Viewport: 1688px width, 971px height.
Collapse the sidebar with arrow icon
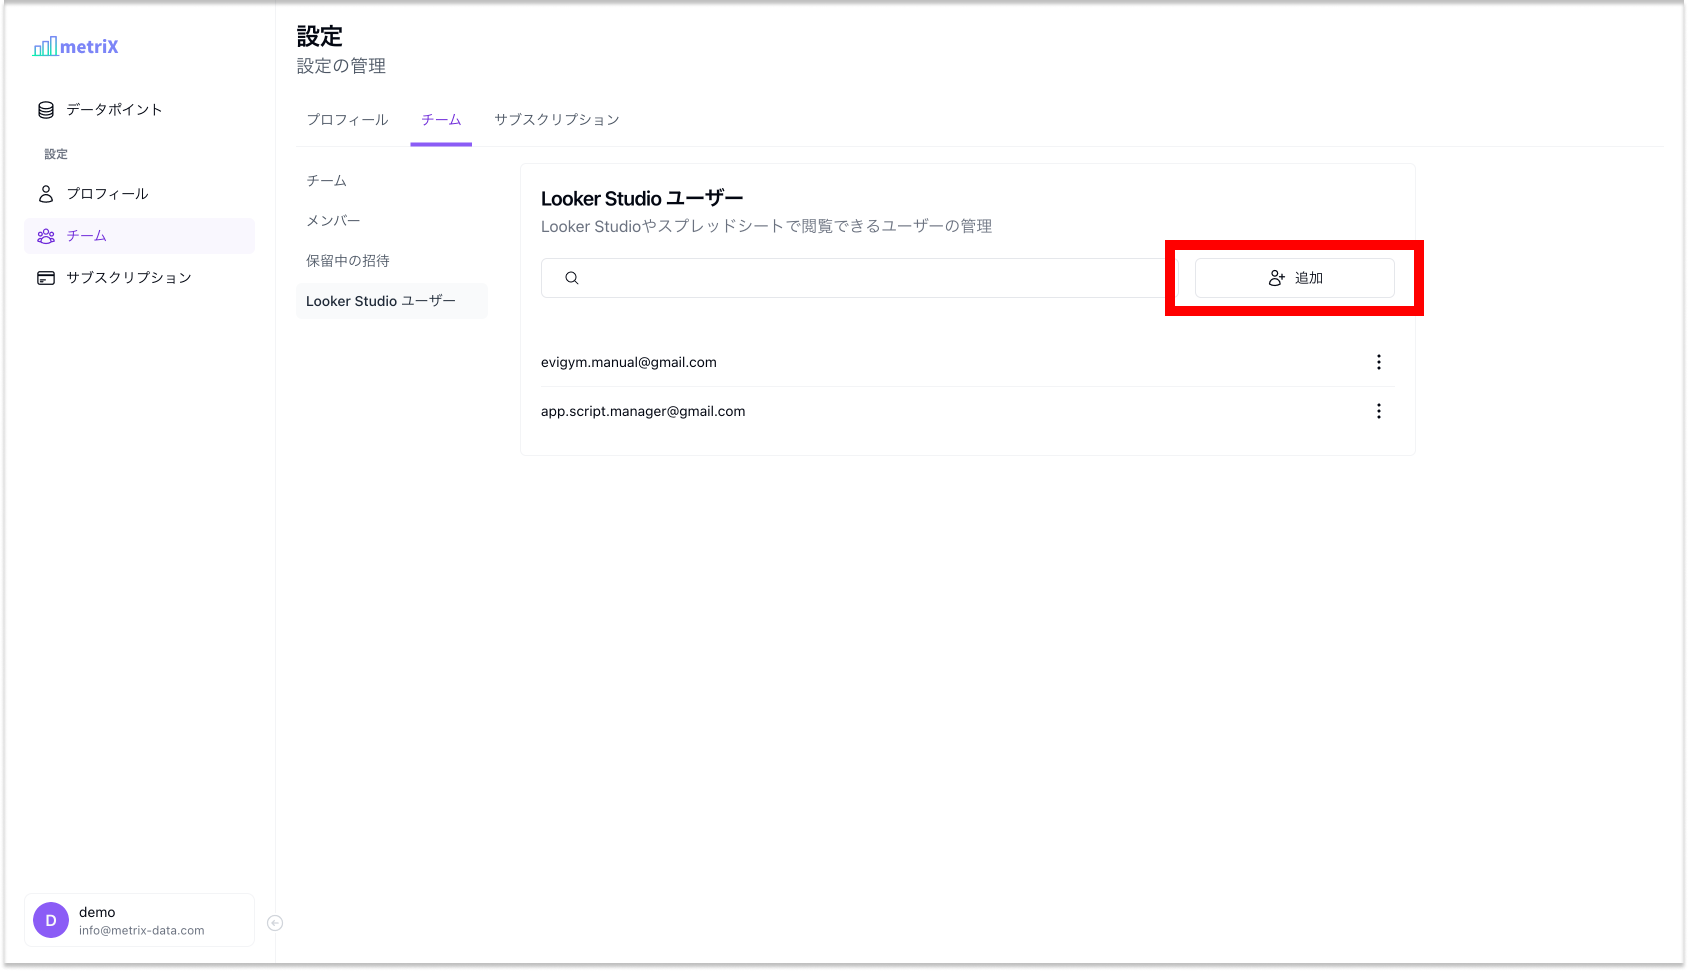pos(275,923)
